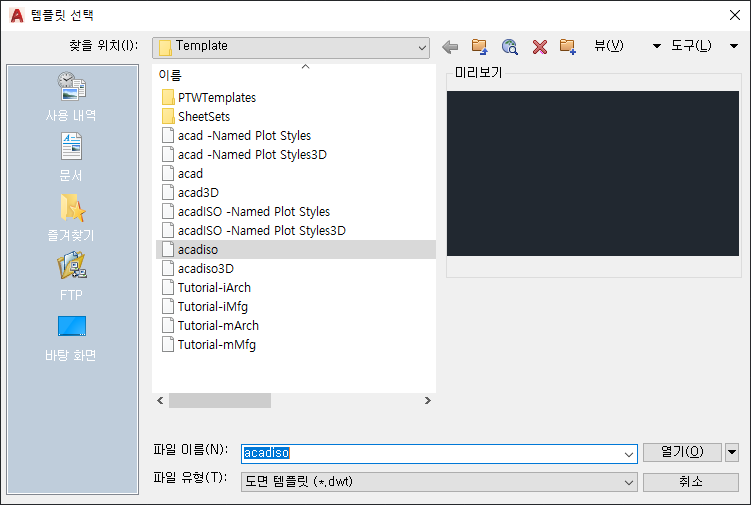Delete the selected file with the red X
The height and width of the screenshot is (505, 751).
point(539,47)
